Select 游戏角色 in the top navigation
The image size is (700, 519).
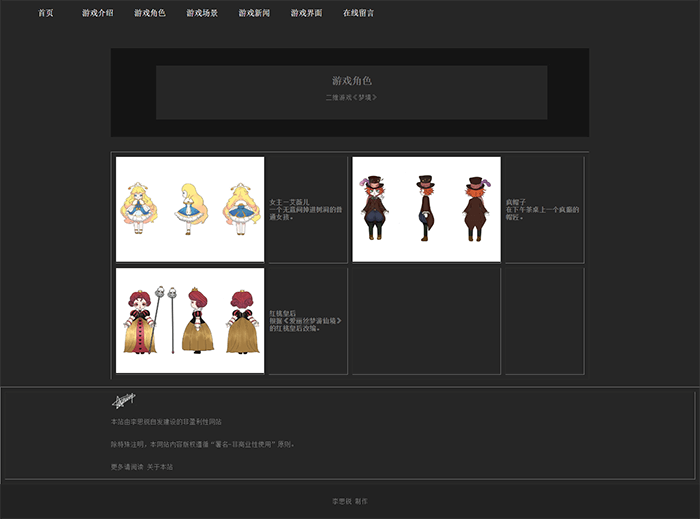pyautogui.click(x=150, y=13)
